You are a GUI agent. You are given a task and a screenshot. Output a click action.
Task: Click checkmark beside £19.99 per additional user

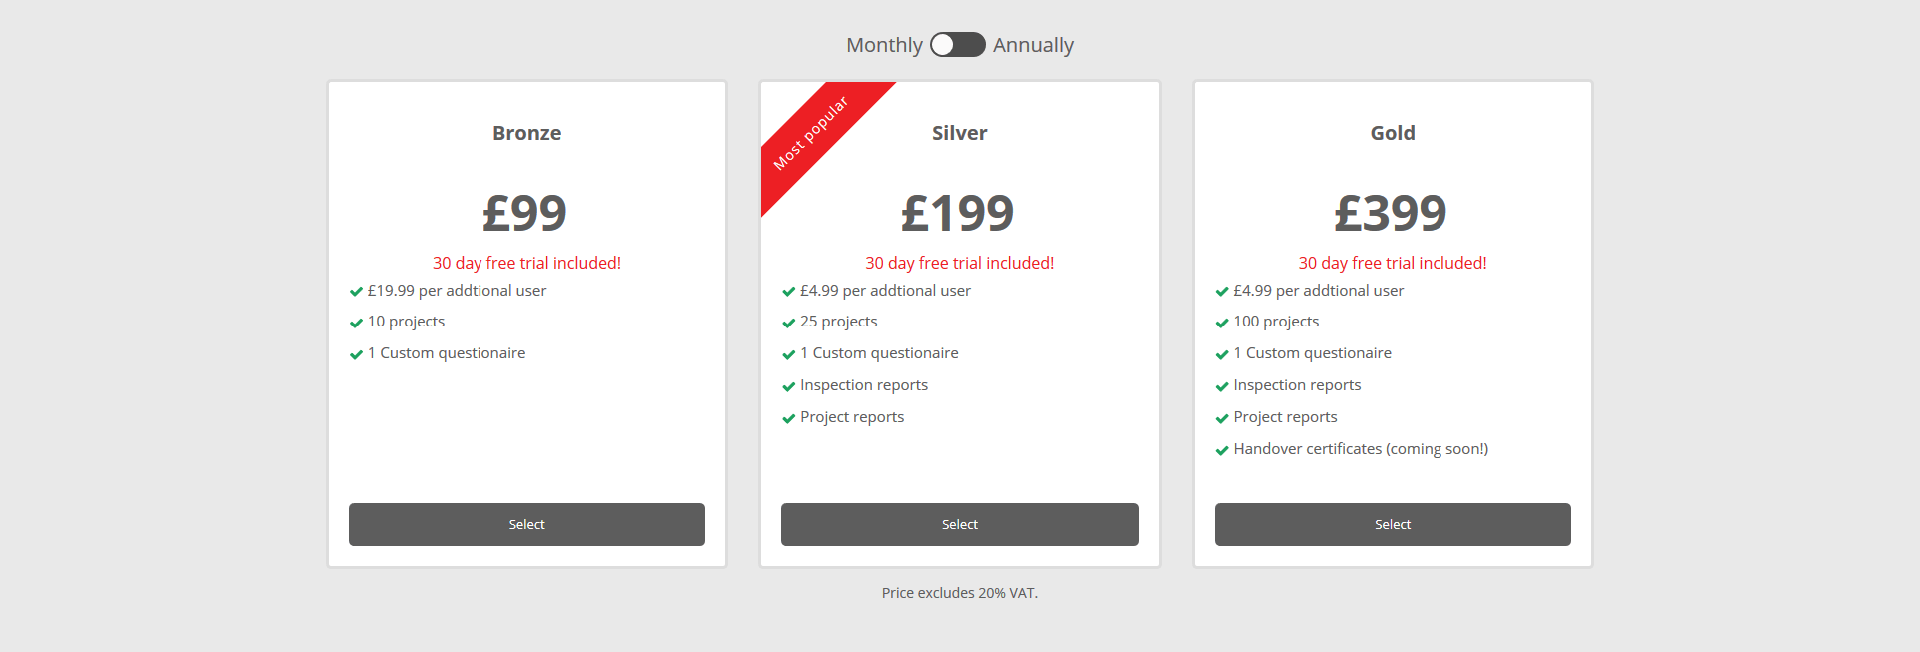pos(356,292)
